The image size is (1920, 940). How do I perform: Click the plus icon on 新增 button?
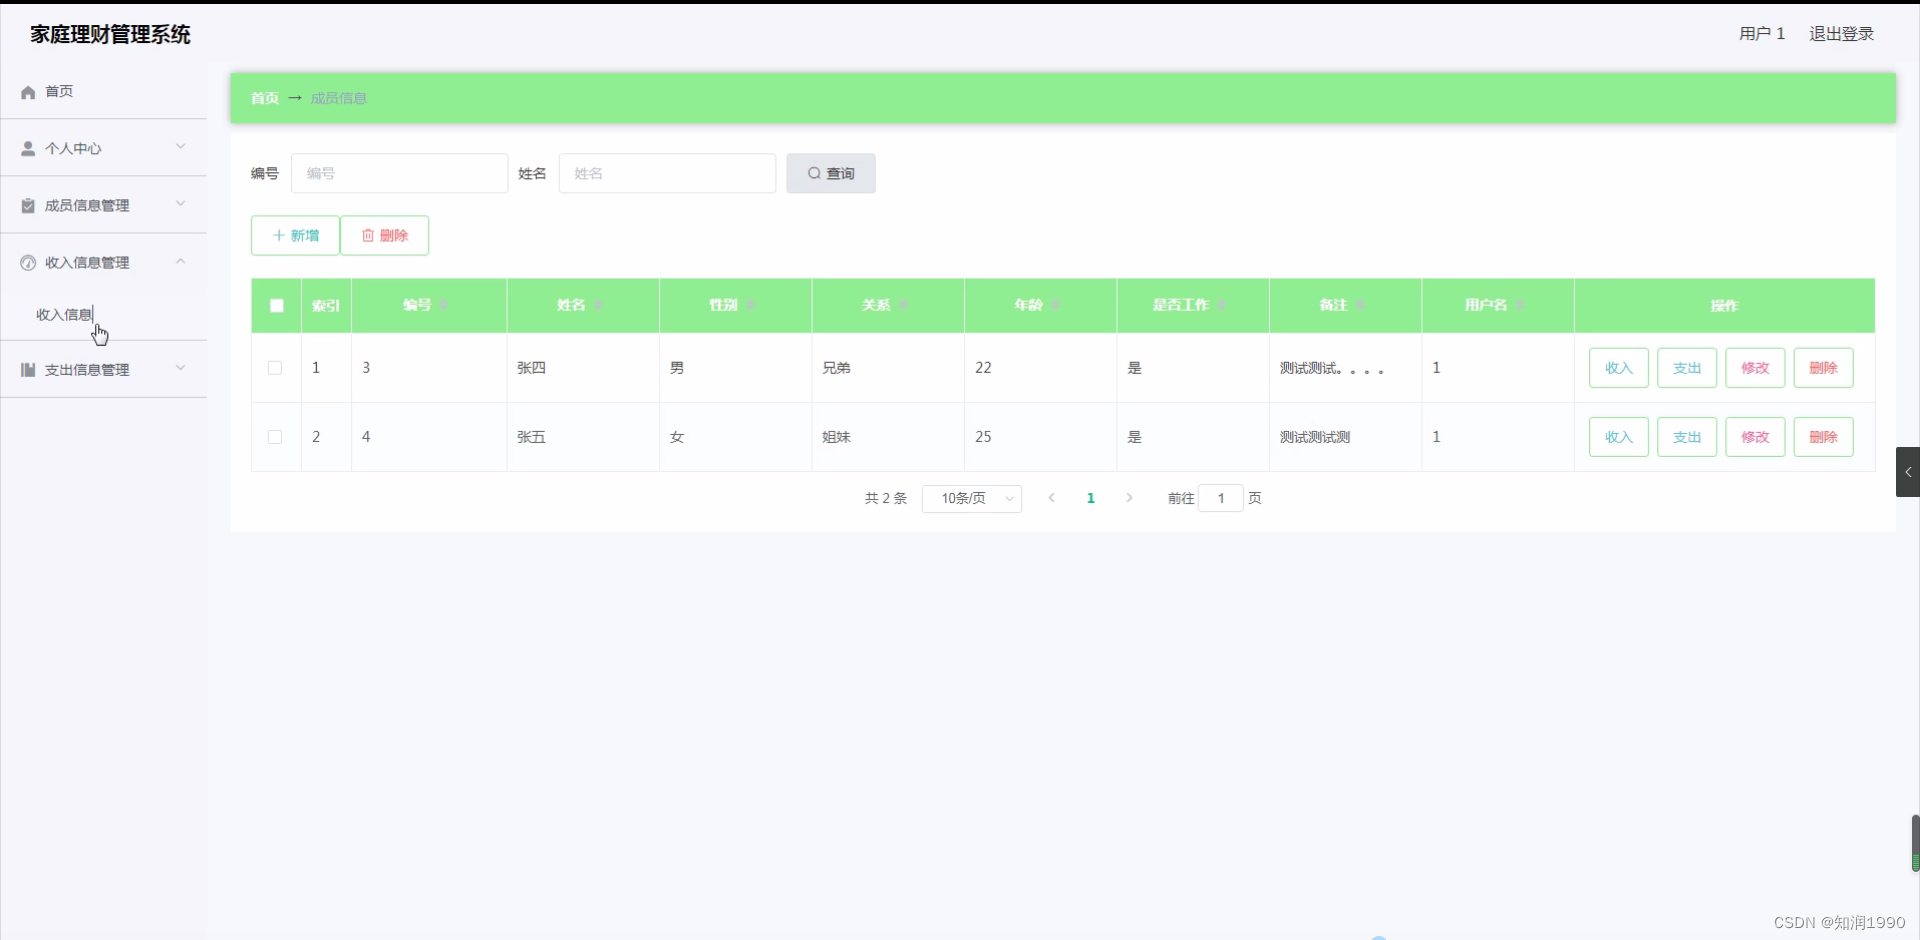(x=279, y=235)
